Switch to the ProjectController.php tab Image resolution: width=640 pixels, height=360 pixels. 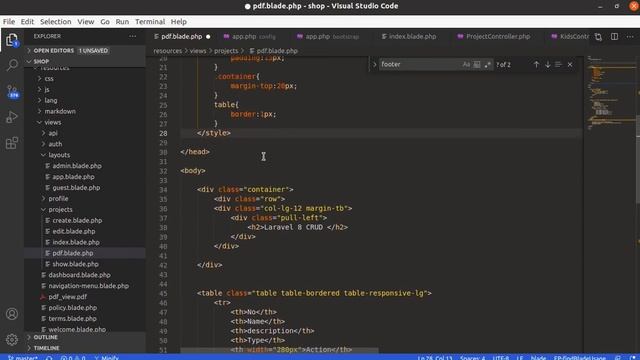tap(498, 37)
